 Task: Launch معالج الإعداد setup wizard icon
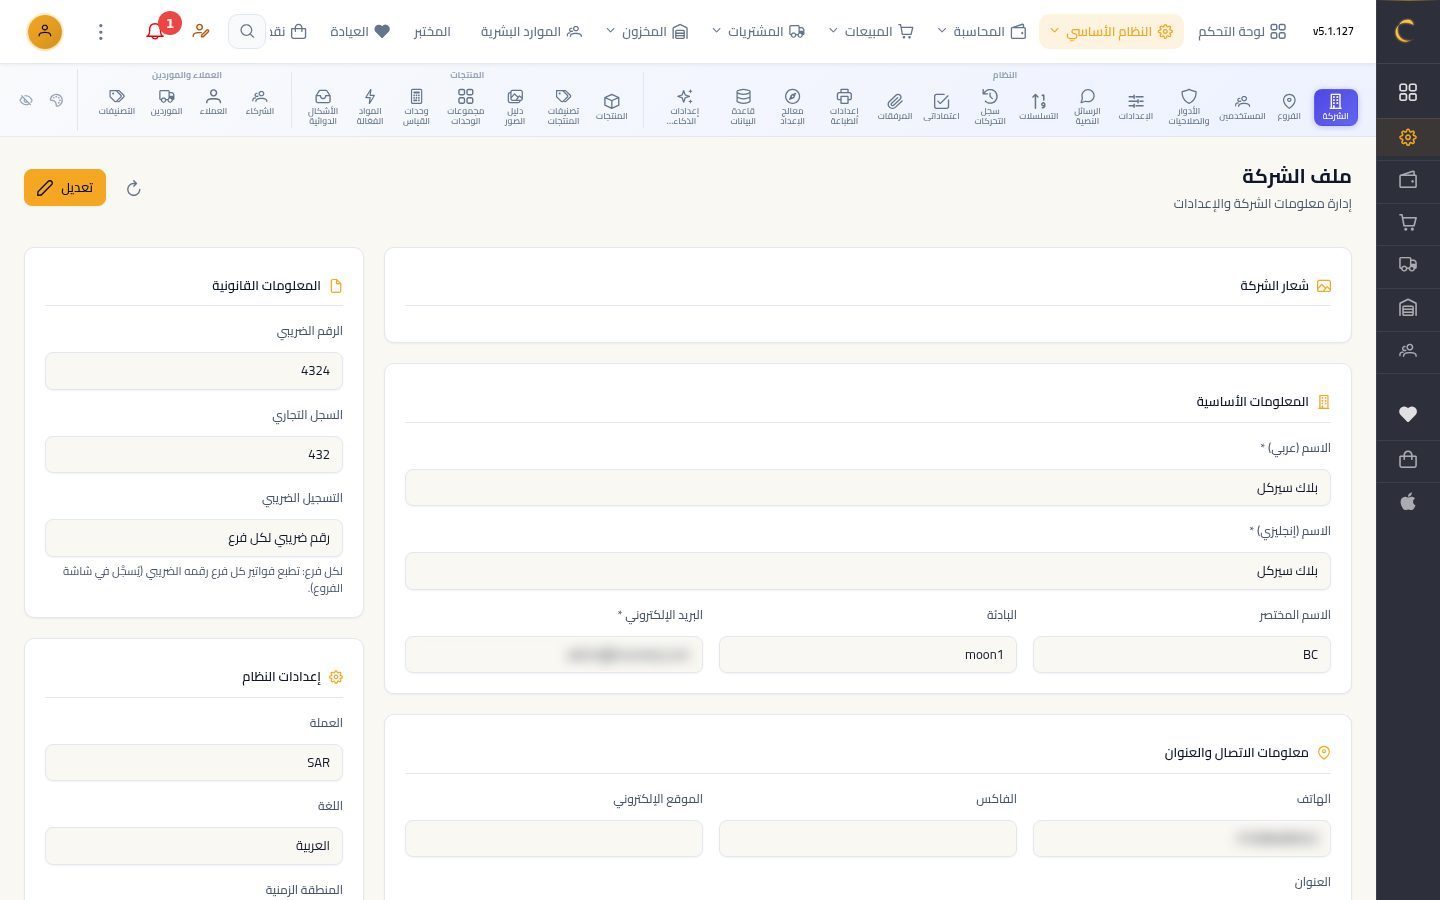click(x=792, y=106)
